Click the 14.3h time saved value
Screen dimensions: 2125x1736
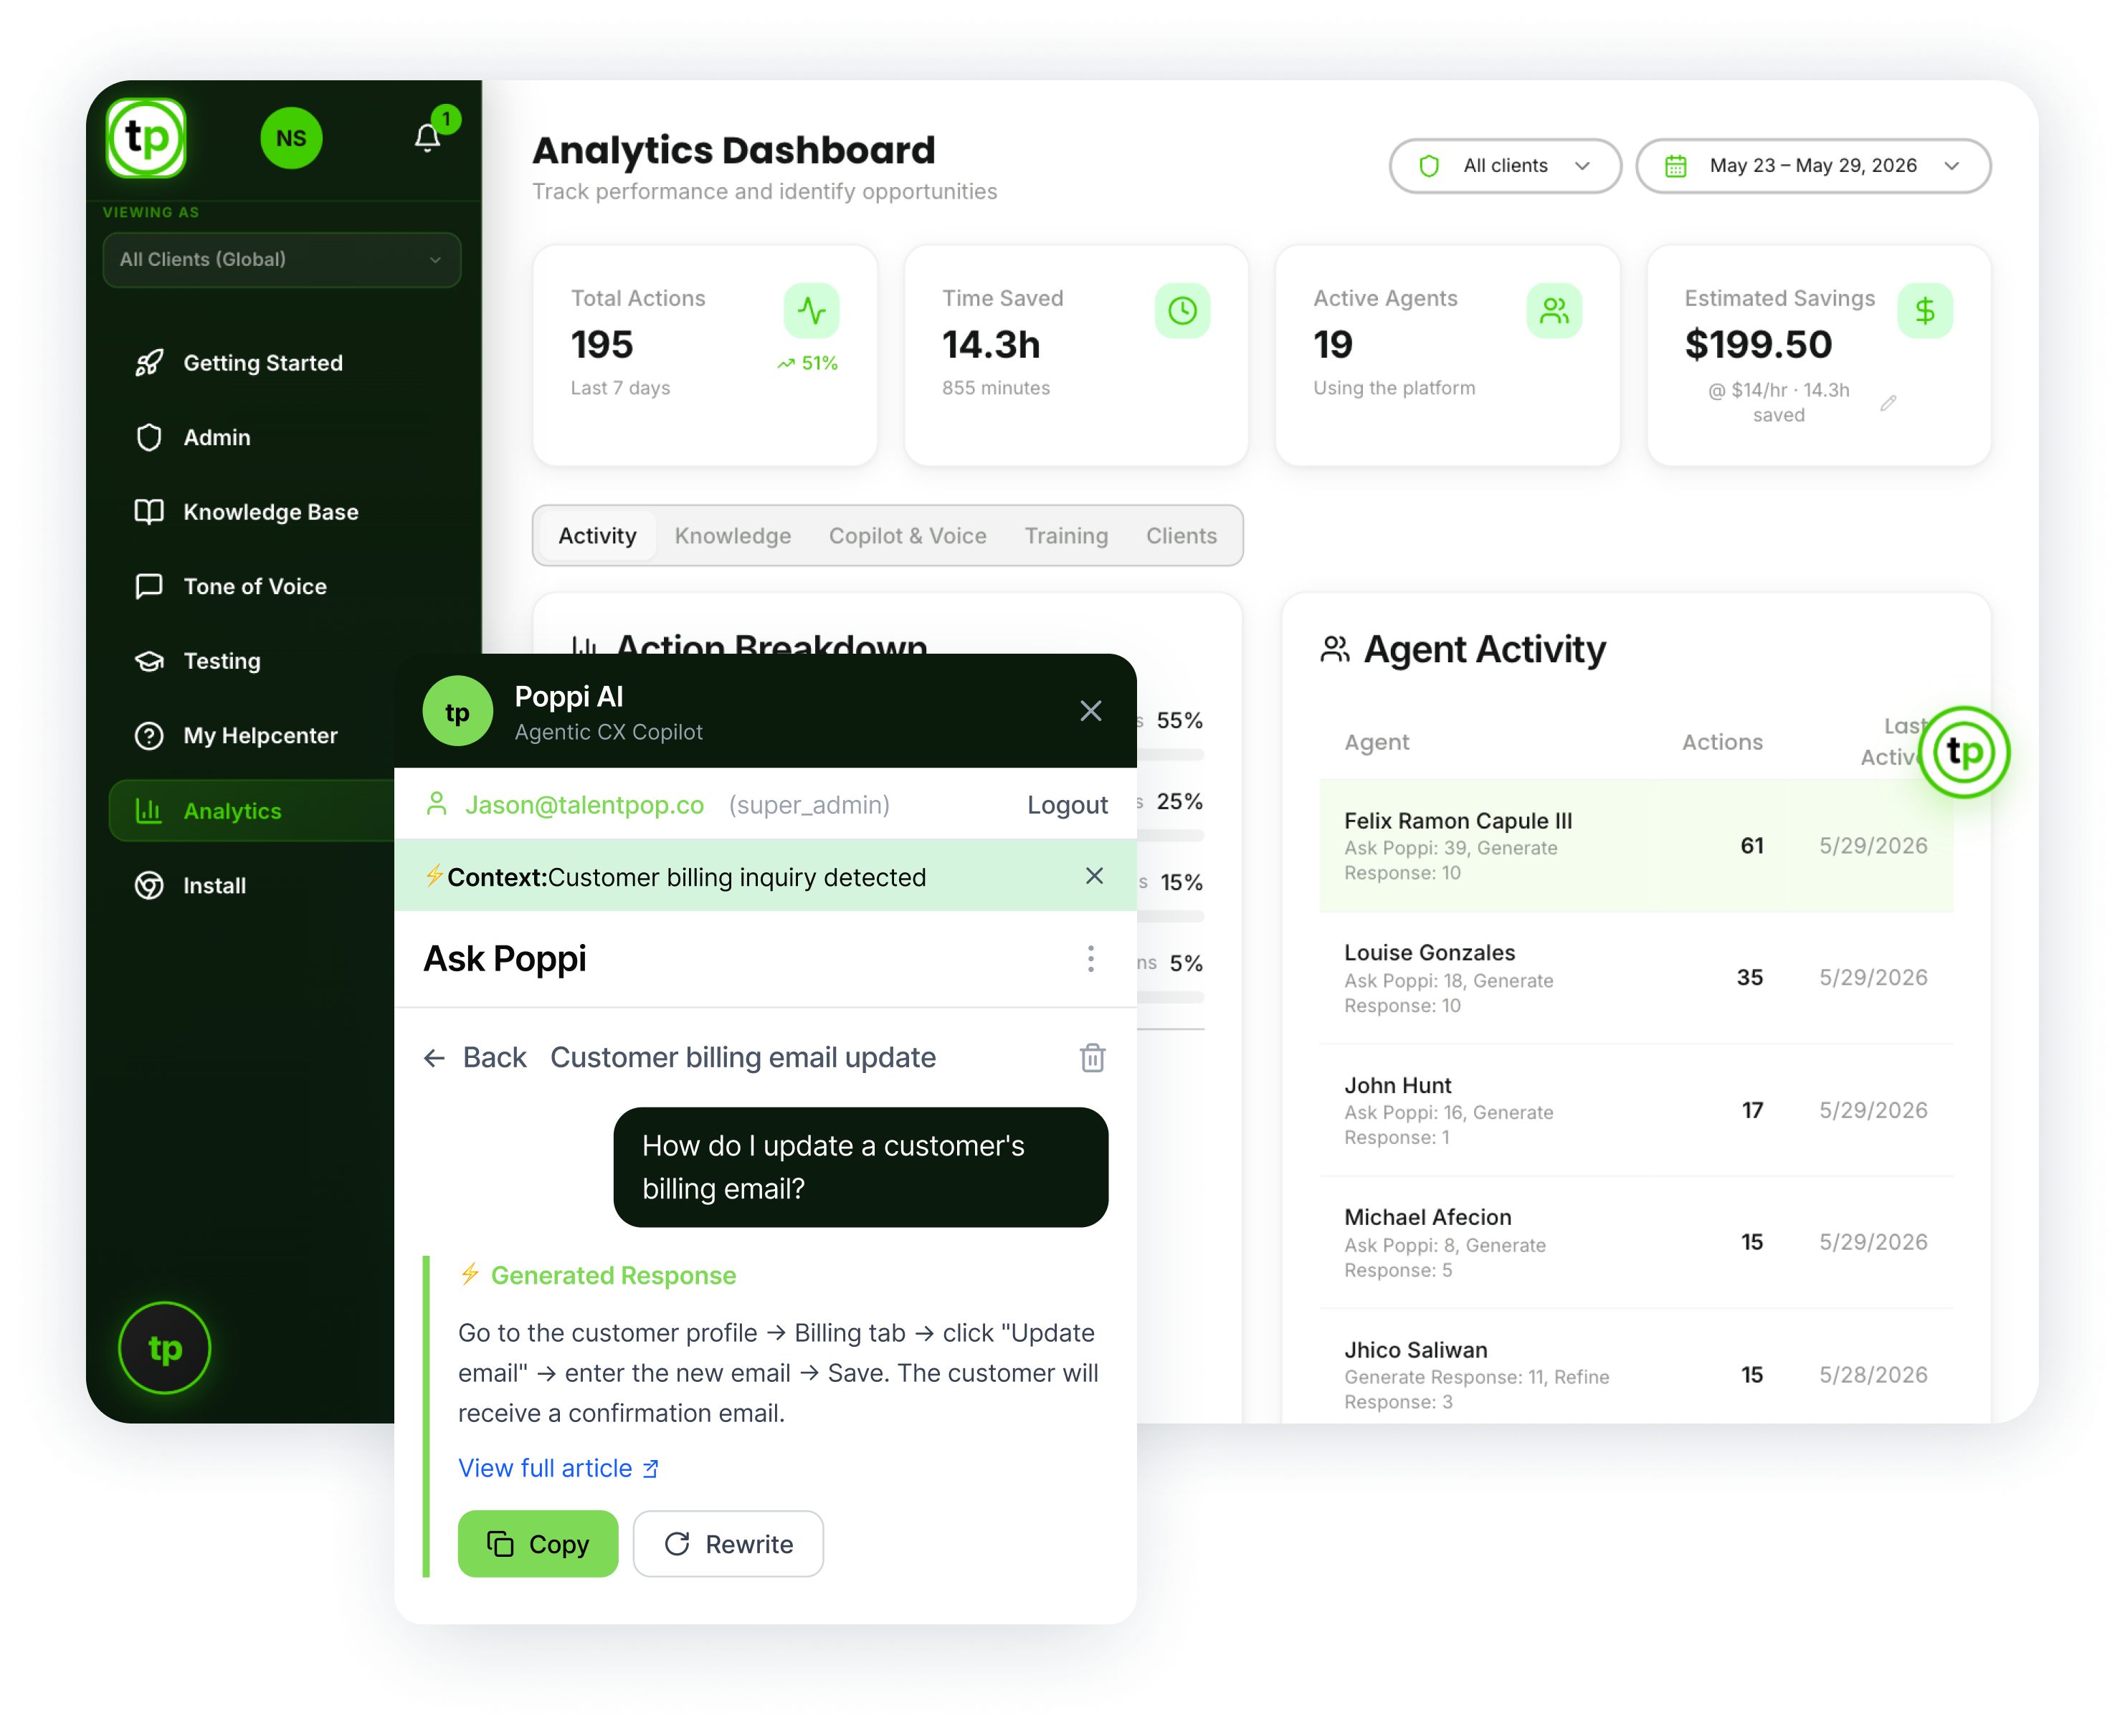991,345
